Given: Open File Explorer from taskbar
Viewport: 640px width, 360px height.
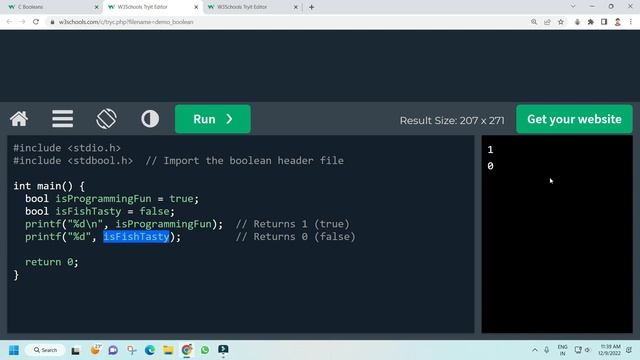Looking at the screenshot, I should coord(168,350).
